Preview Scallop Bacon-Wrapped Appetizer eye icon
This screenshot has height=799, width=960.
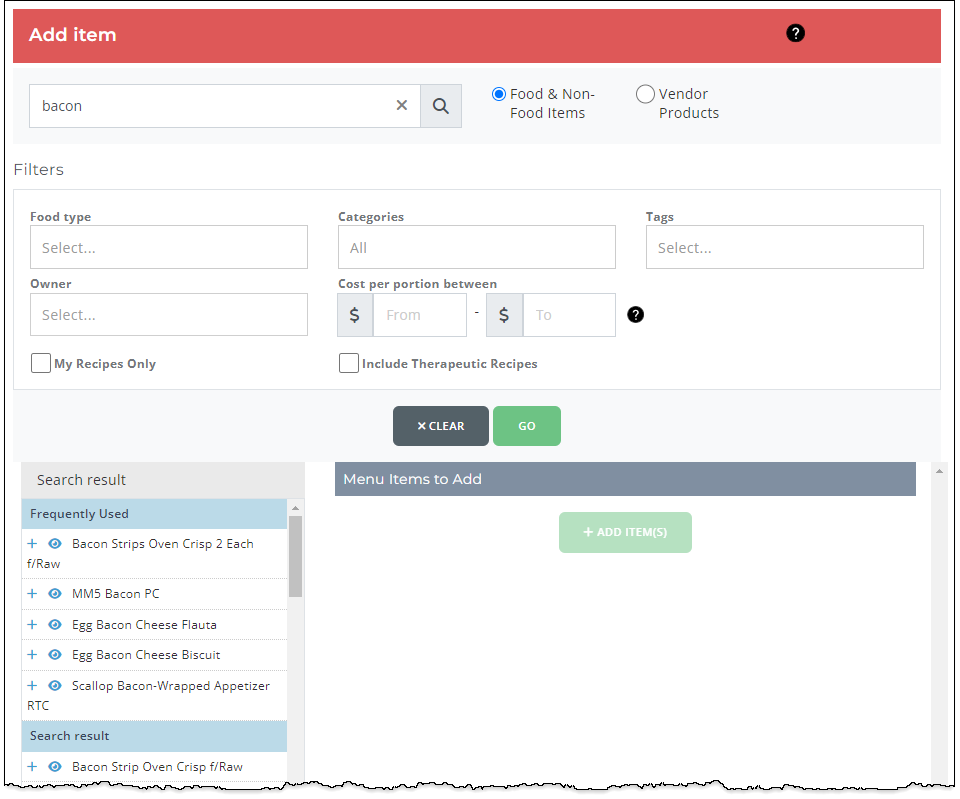click(55, 686)
